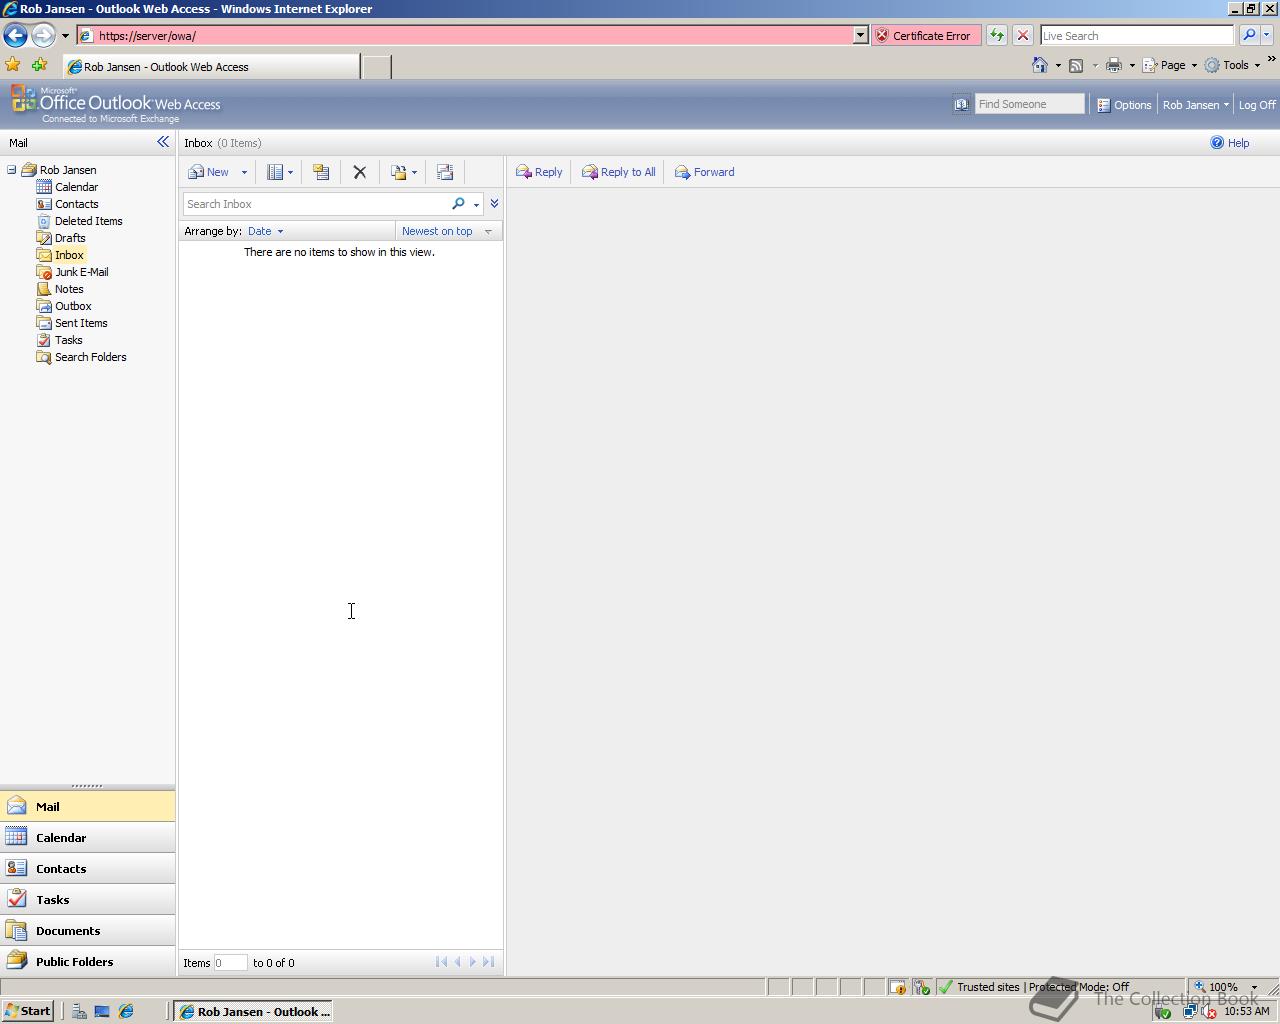Image resolution: width=1280 pixels, height=1024 pixels.
Task: Switch to the Mail navigation tab
Action: [x=87, y=806]
